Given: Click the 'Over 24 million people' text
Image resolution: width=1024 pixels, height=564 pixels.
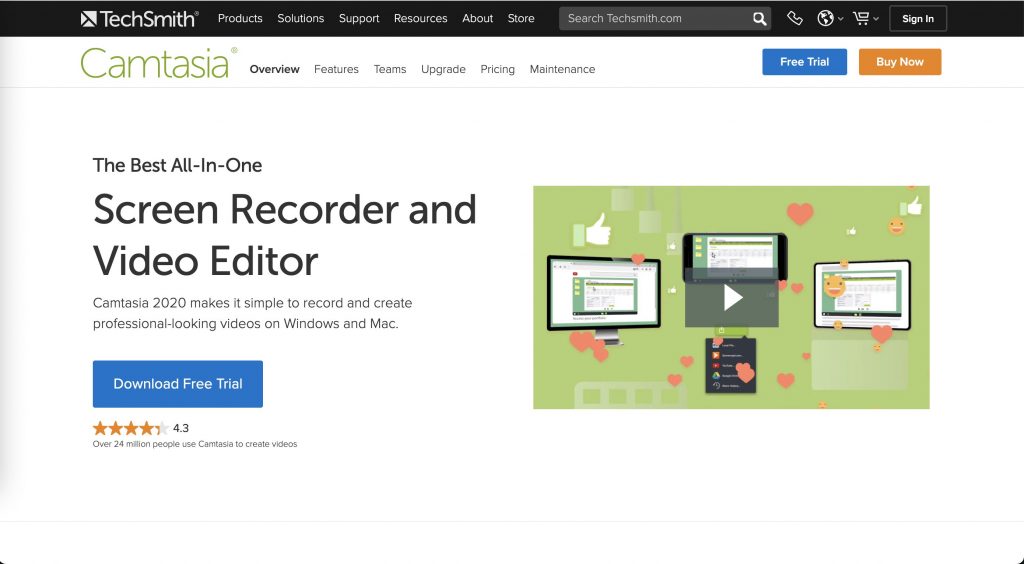Looking at the screenshot, I should pos(195,444).
